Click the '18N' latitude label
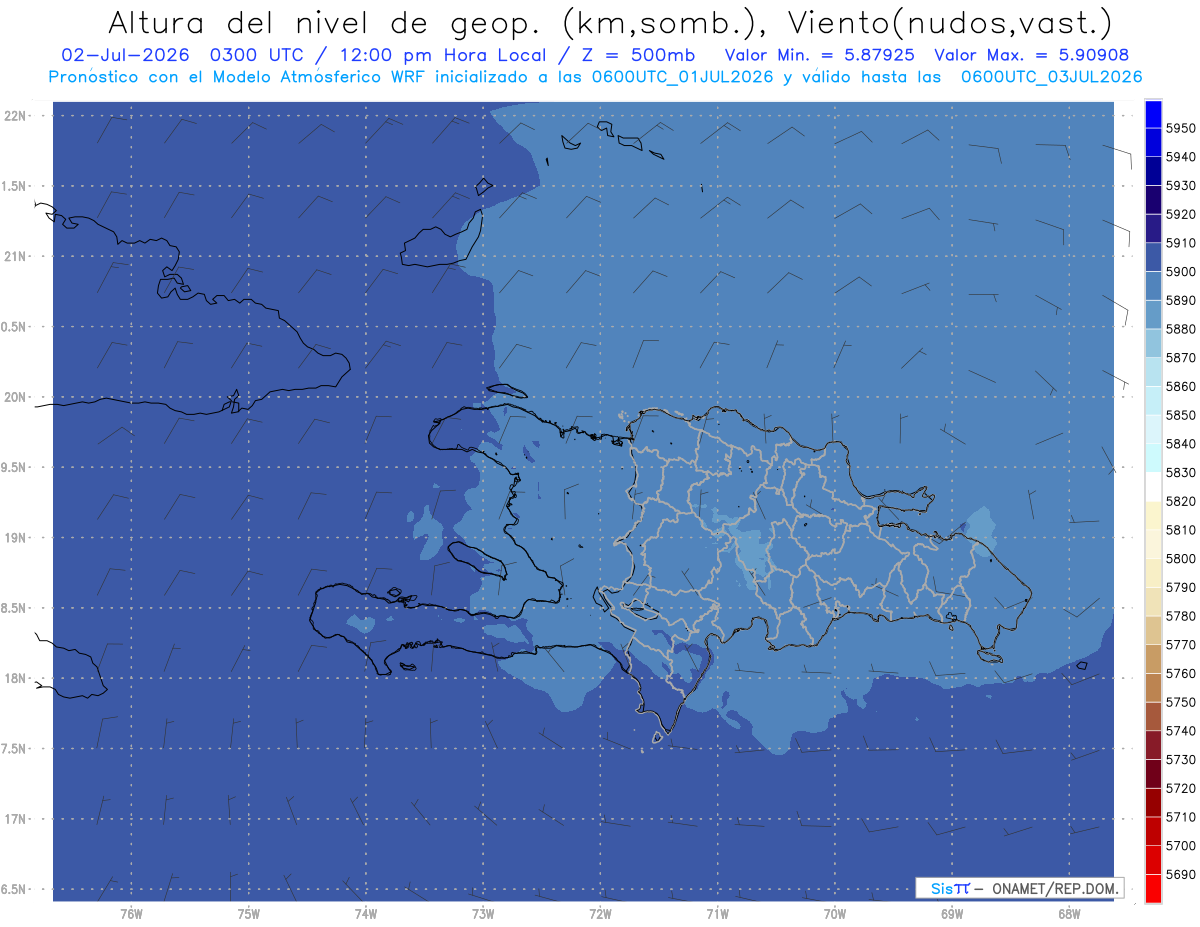The height and width of the screenshot is (927, 1200). 17,678
